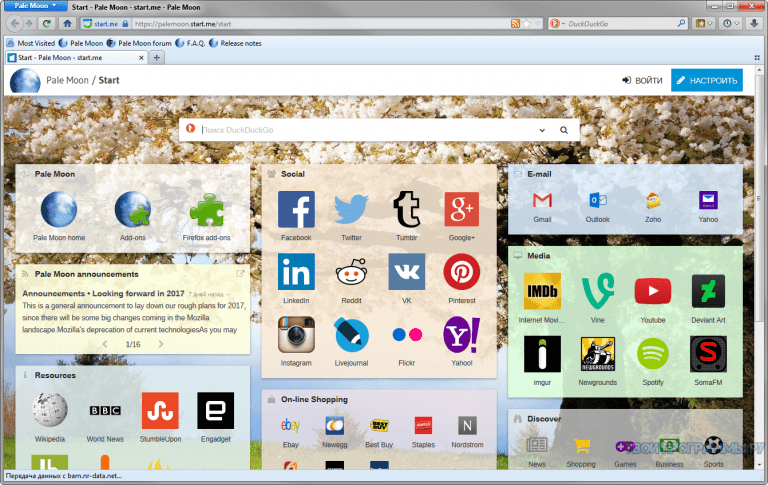
Task: Open Yahoo mail icon in E-mail panel
Action: click(x=708, y=200)
